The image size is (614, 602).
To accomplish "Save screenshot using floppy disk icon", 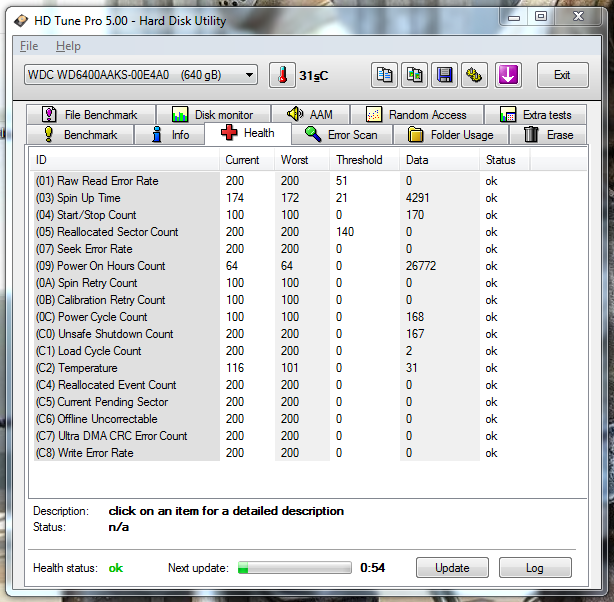I will coord(444,75).
